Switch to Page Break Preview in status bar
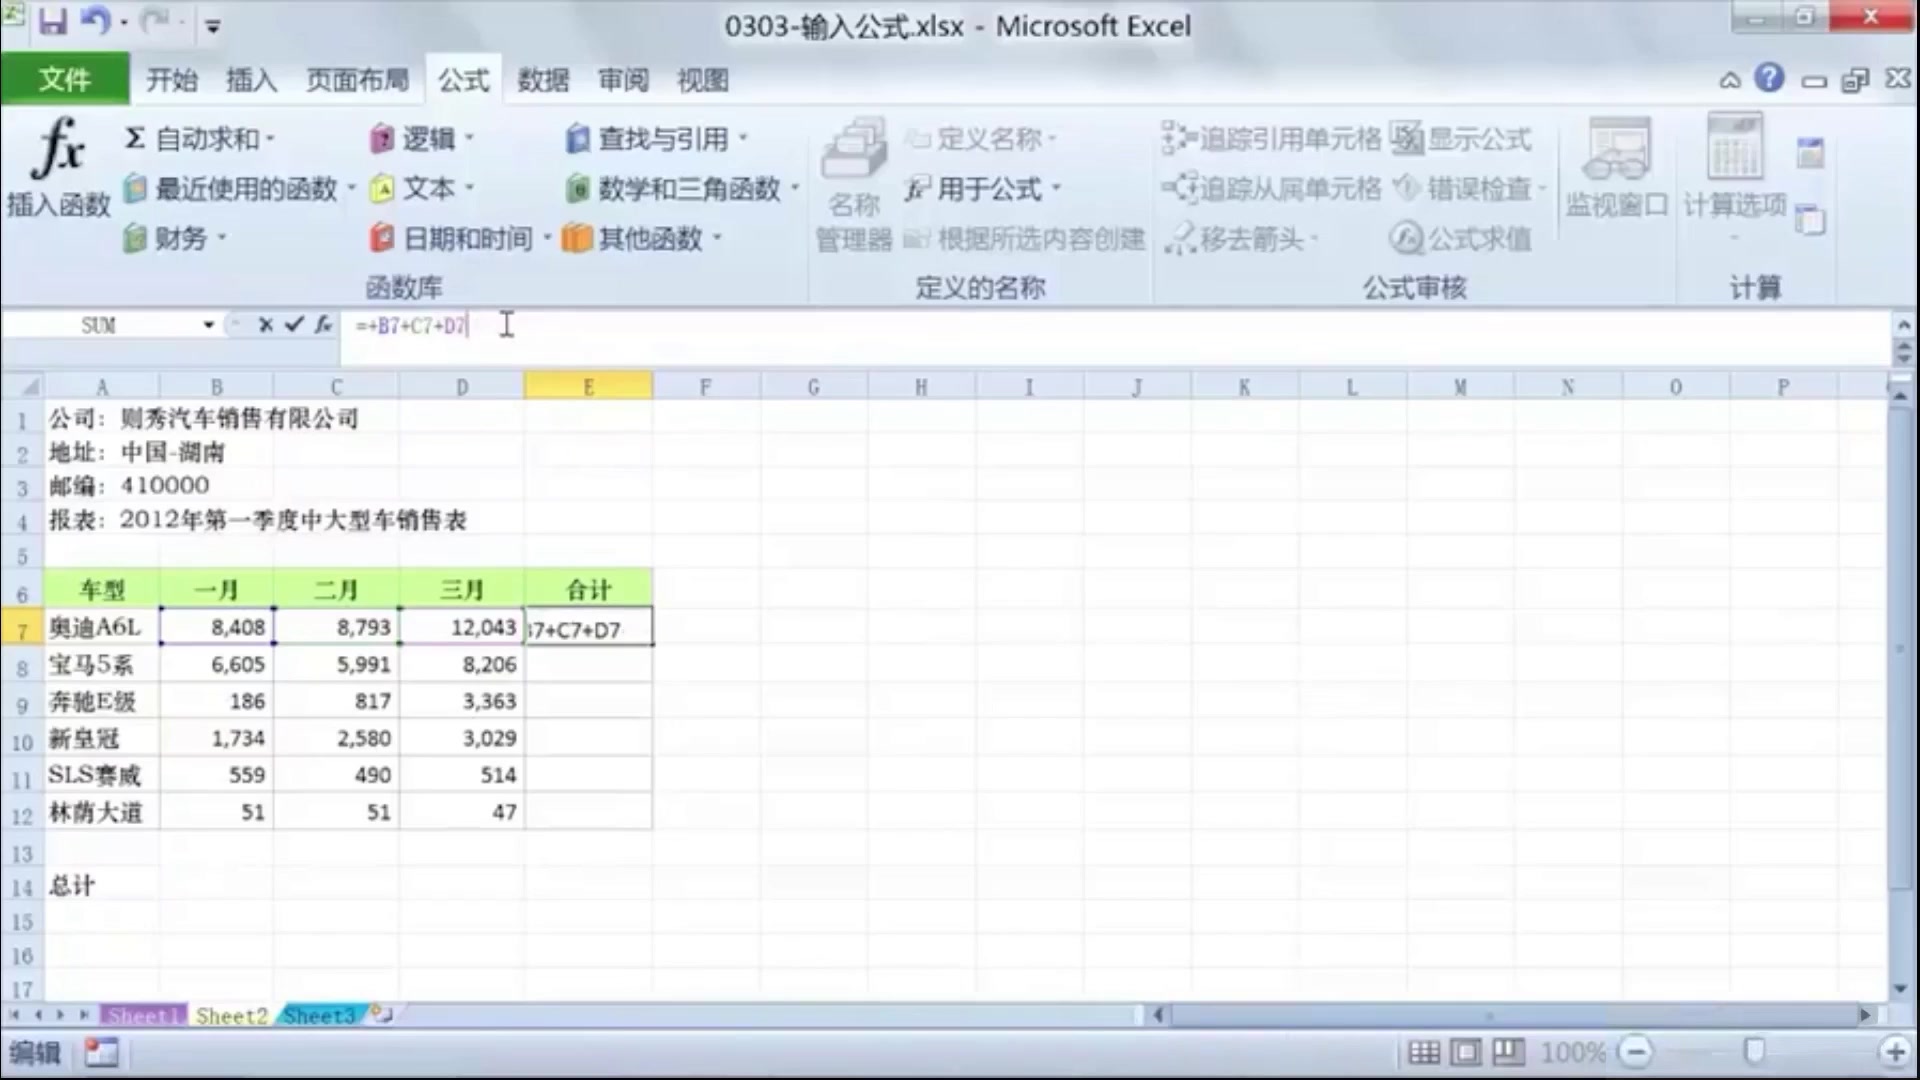 [x=1508, y=1052]
